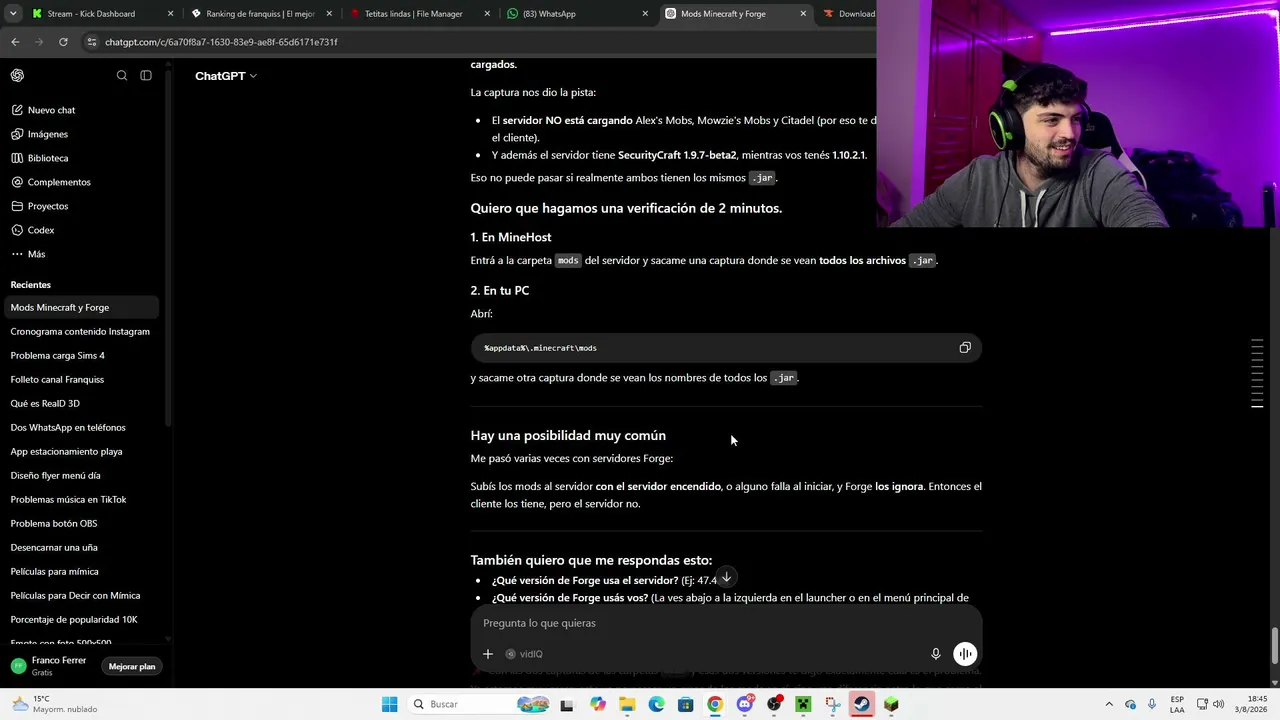Open recent chat Películas para Decir con Mímica

click(x=82, y=595)
